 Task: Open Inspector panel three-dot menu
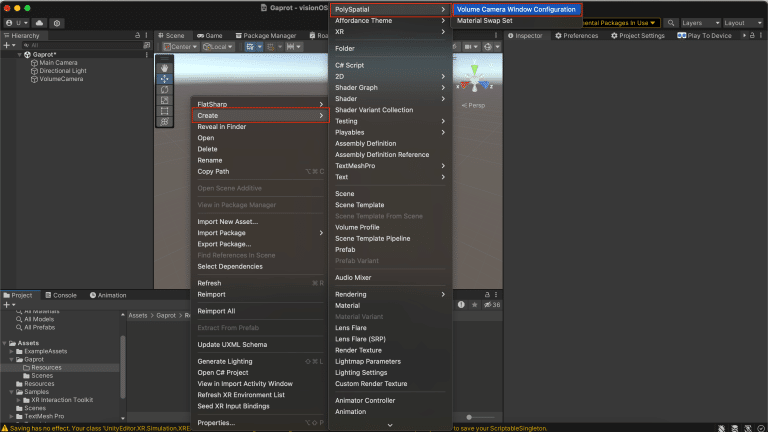761,35
